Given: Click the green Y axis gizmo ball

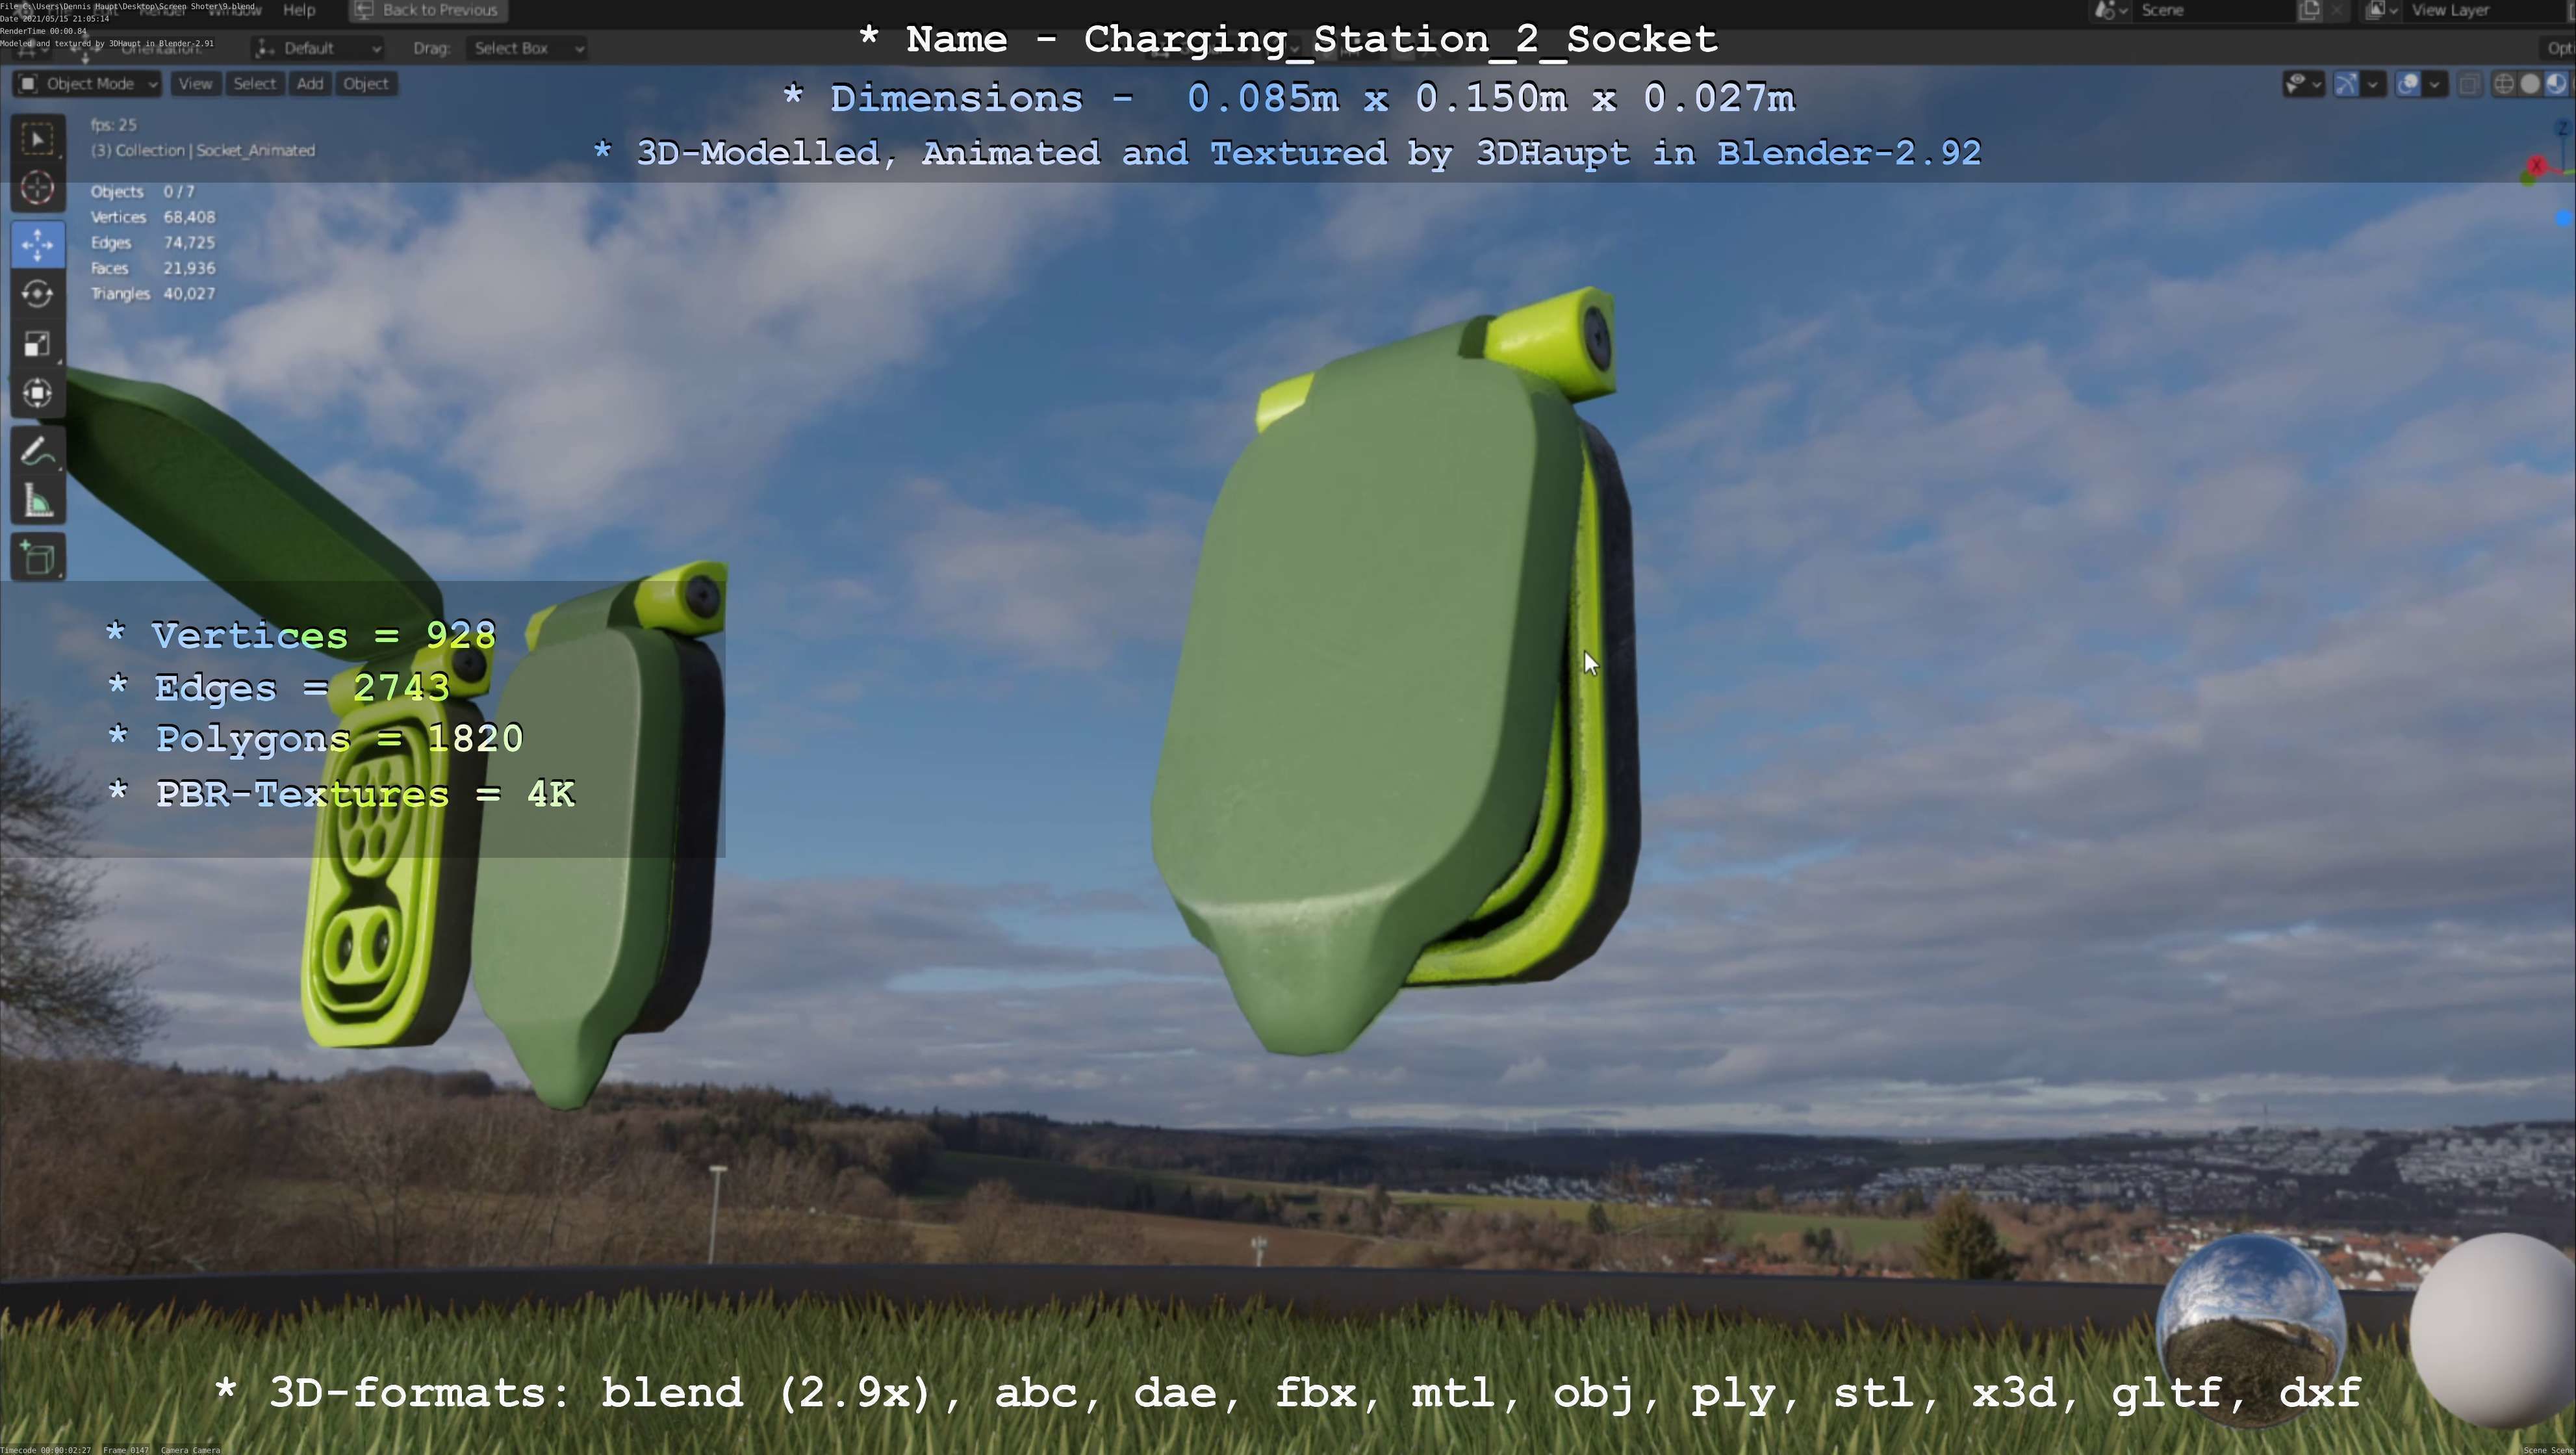Looking at the screenshot, I should point(2529,178).
